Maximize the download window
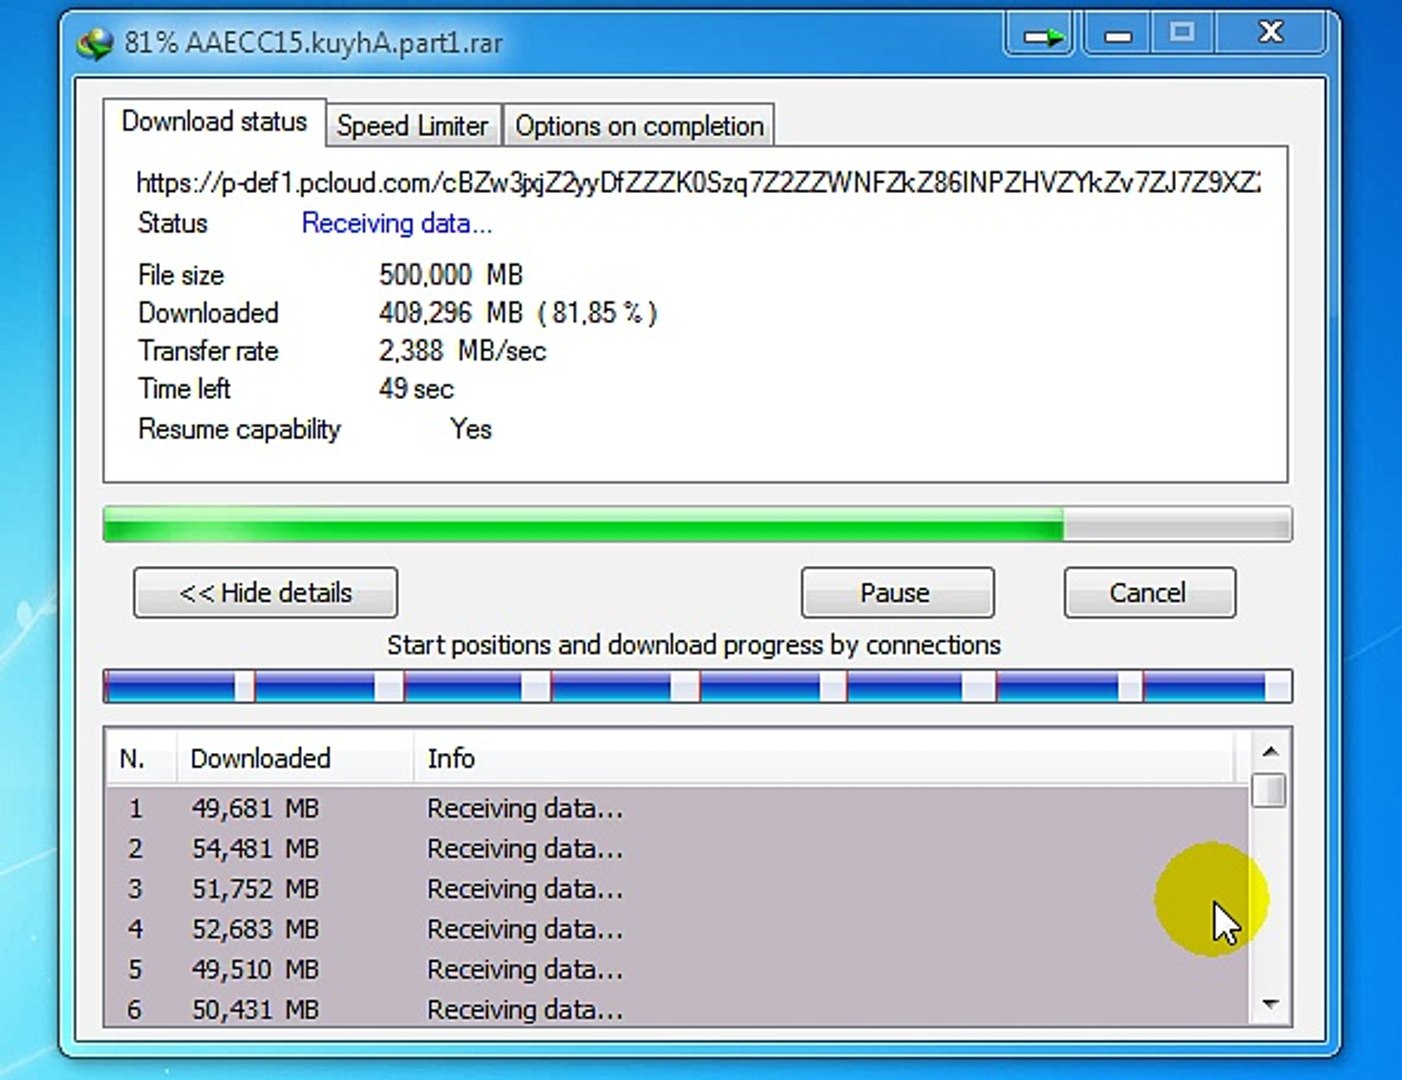1402x1080 pixels. point(1182,34)
